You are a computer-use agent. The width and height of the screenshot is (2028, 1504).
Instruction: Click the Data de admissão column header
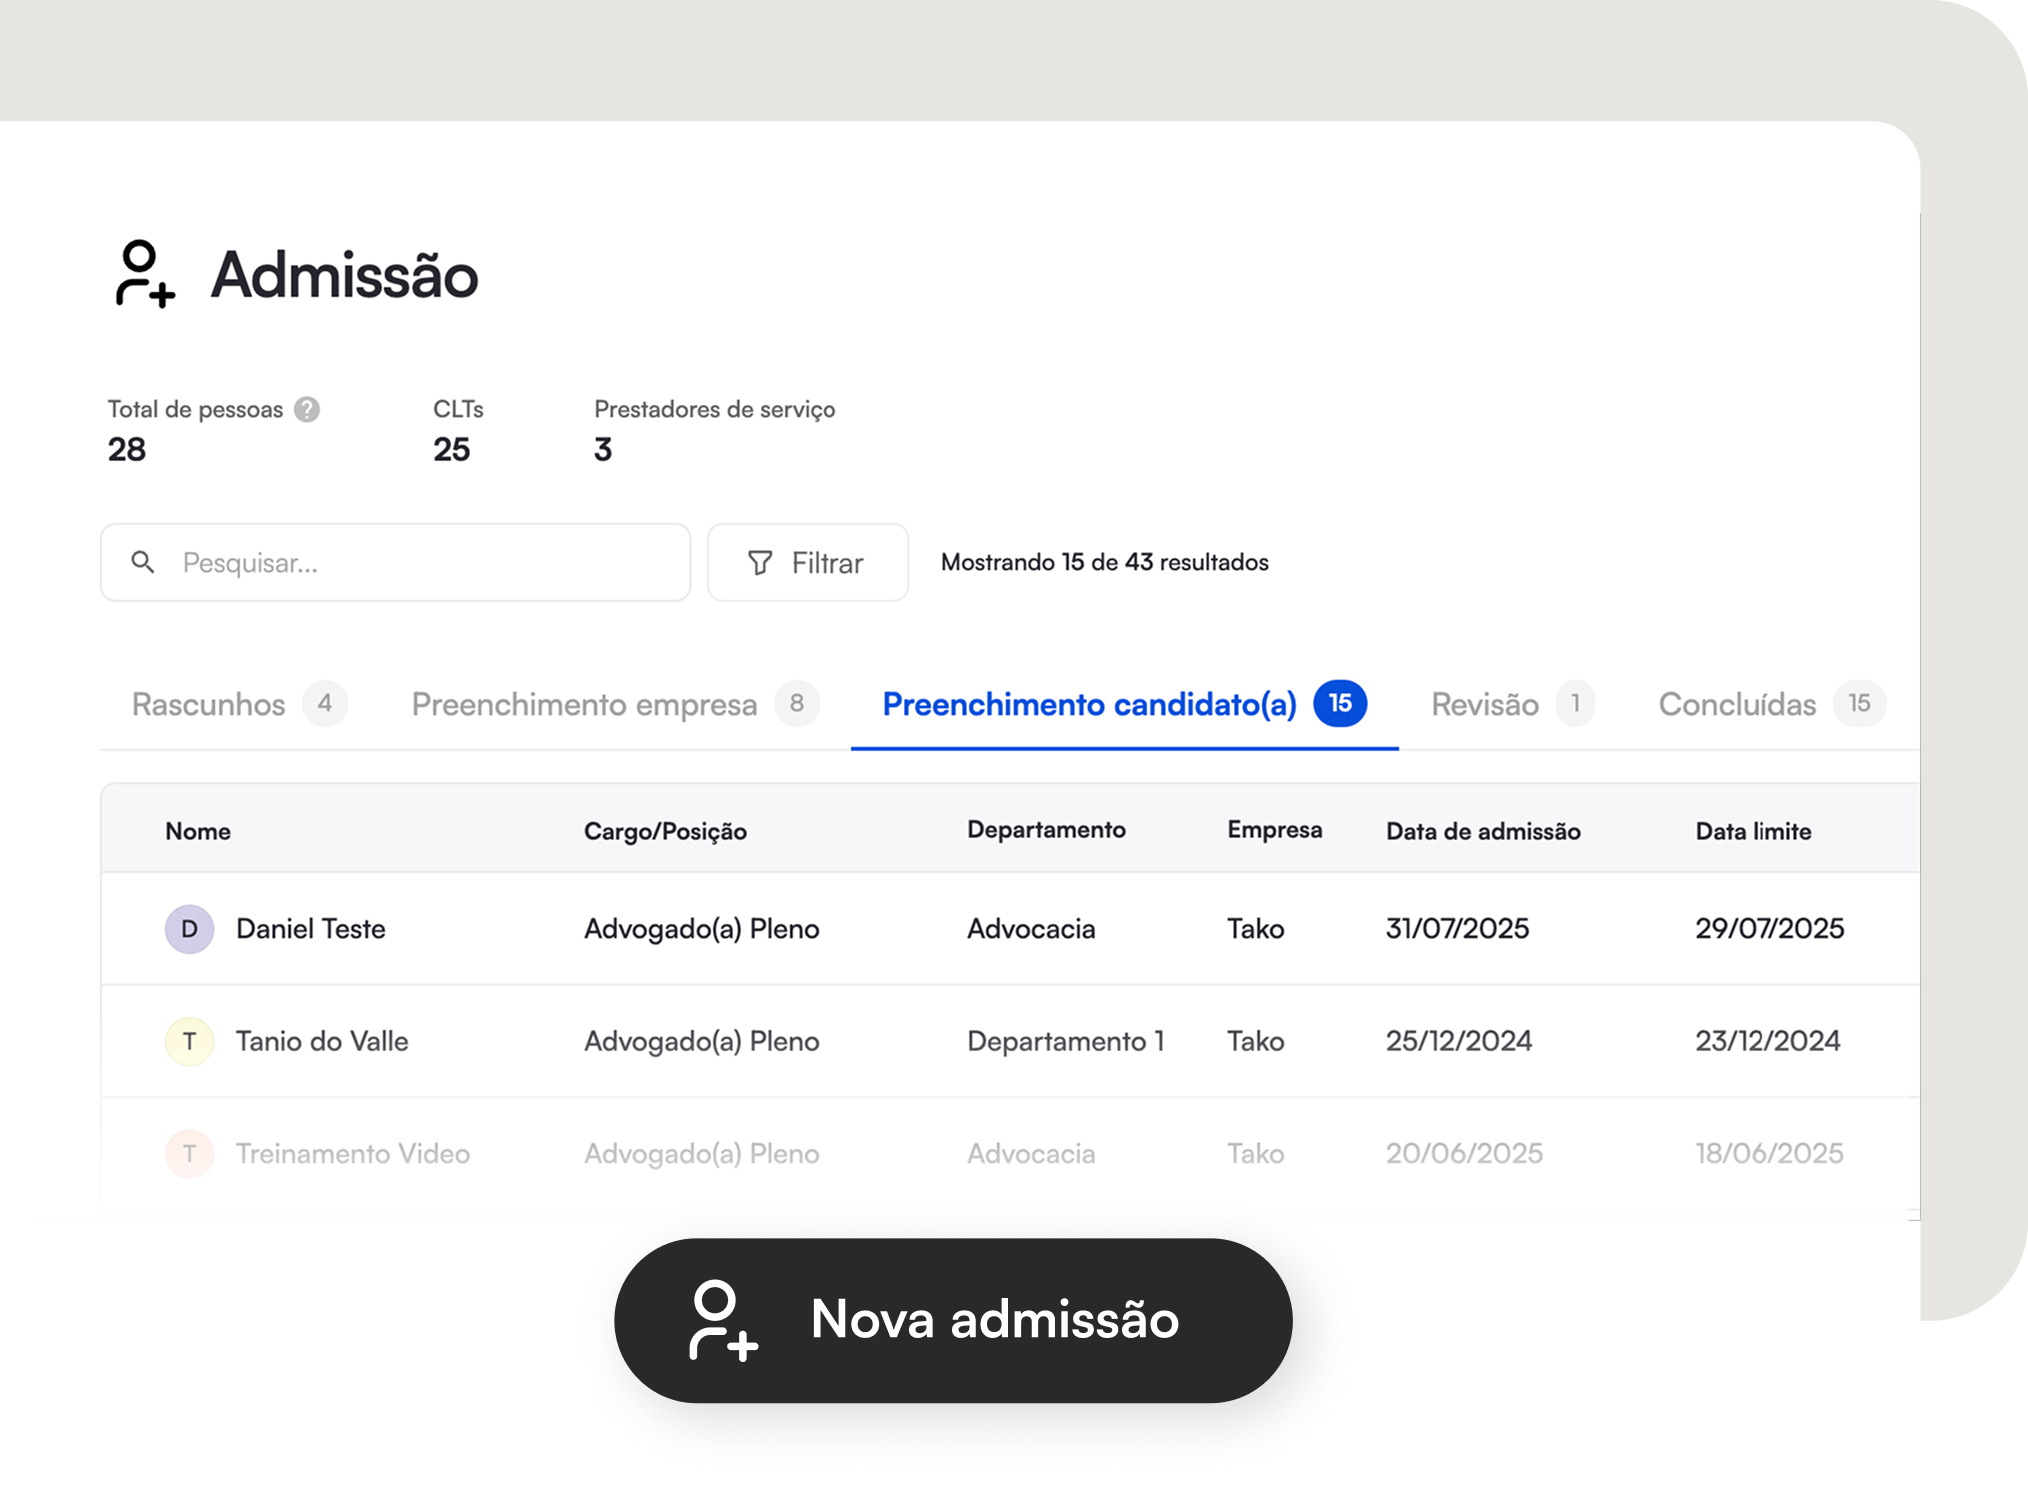coord(1483,831)
